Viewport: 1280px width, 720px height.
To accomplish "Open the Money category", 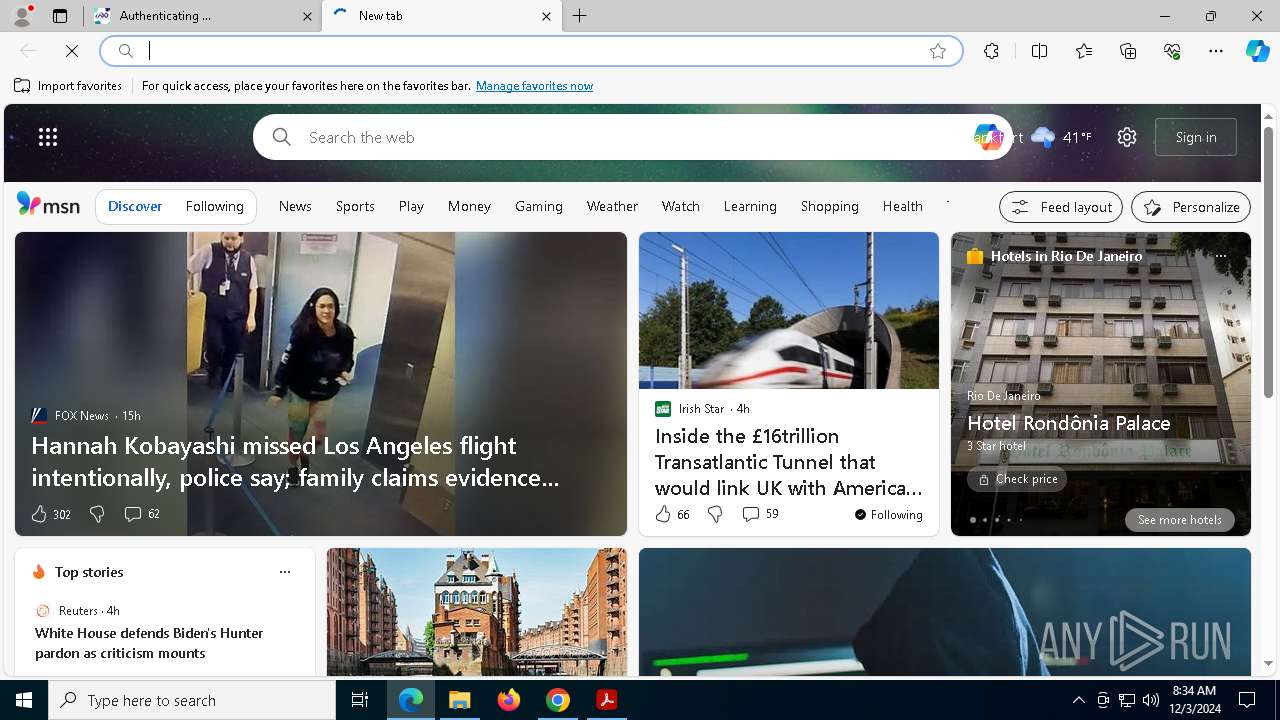I will coord(469,206).
